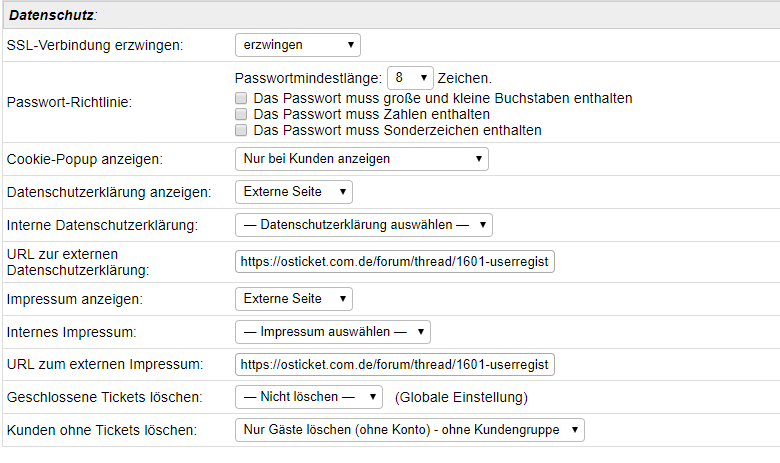
Task: Open the 'Impressum auswählen' dropdown
Action: pos(332,331)
